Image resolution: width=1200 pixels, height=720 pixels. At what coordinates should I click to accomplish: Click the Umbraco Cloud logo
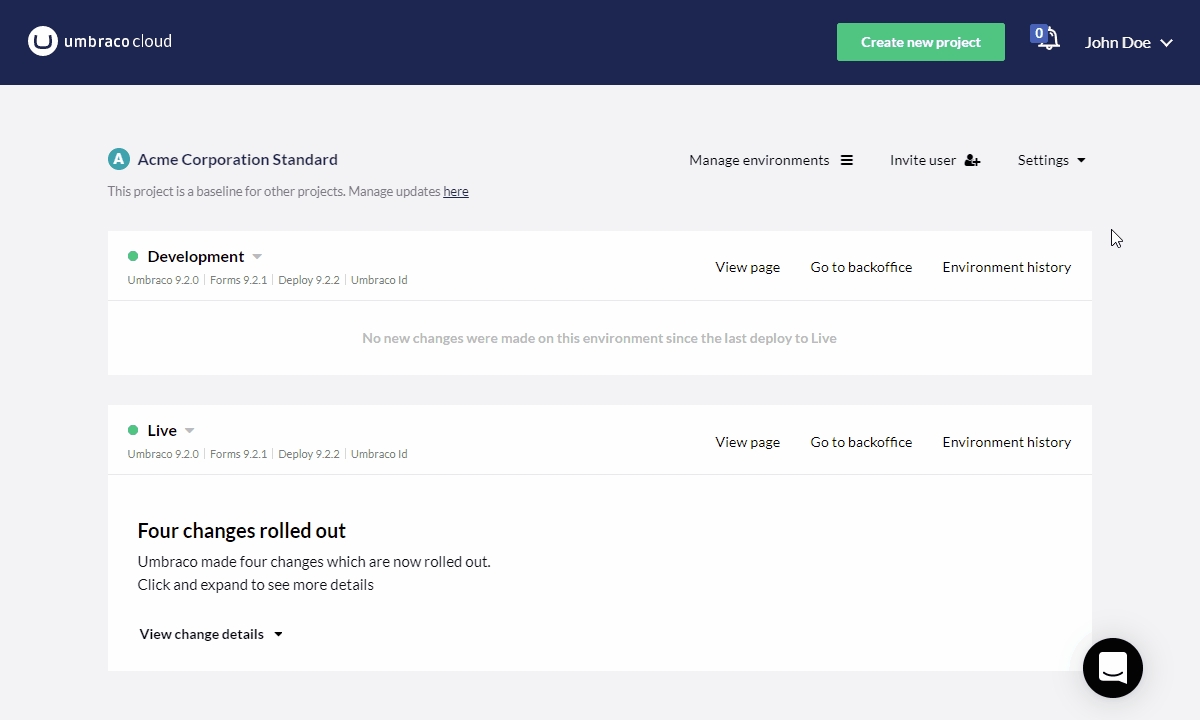click(100, 42)
